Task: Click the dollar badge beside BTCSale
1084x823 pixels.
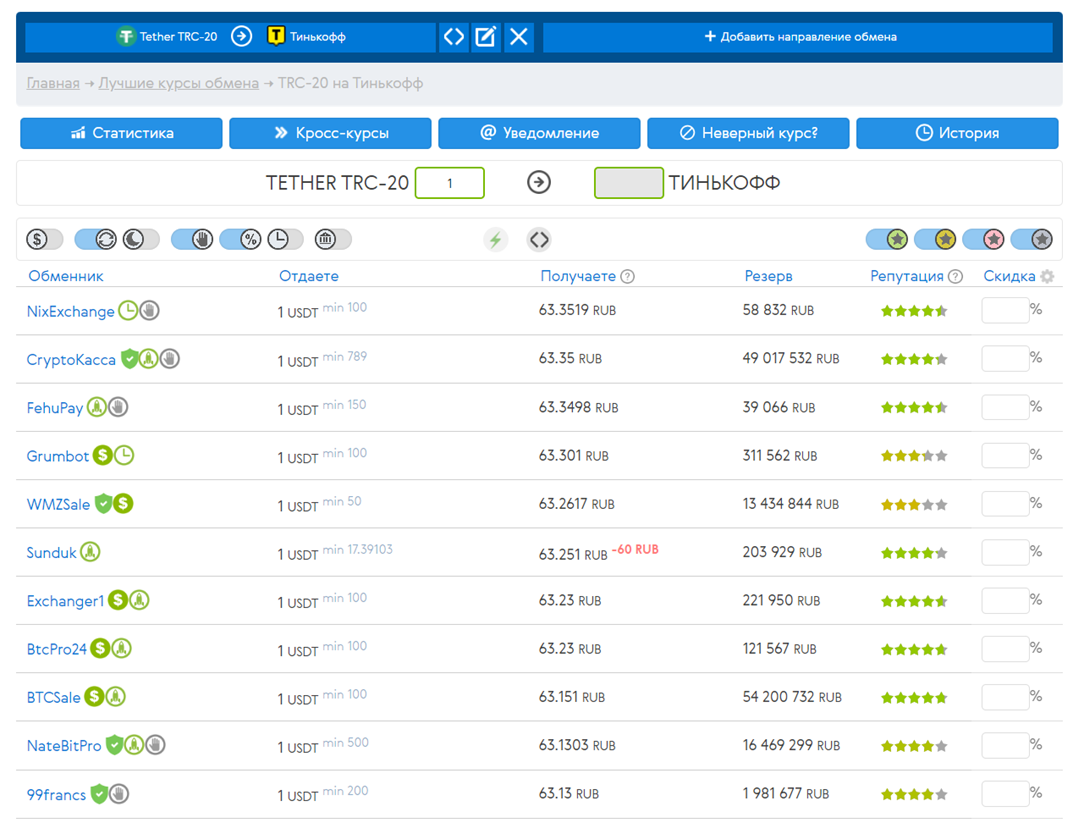Action: point(94,697)
